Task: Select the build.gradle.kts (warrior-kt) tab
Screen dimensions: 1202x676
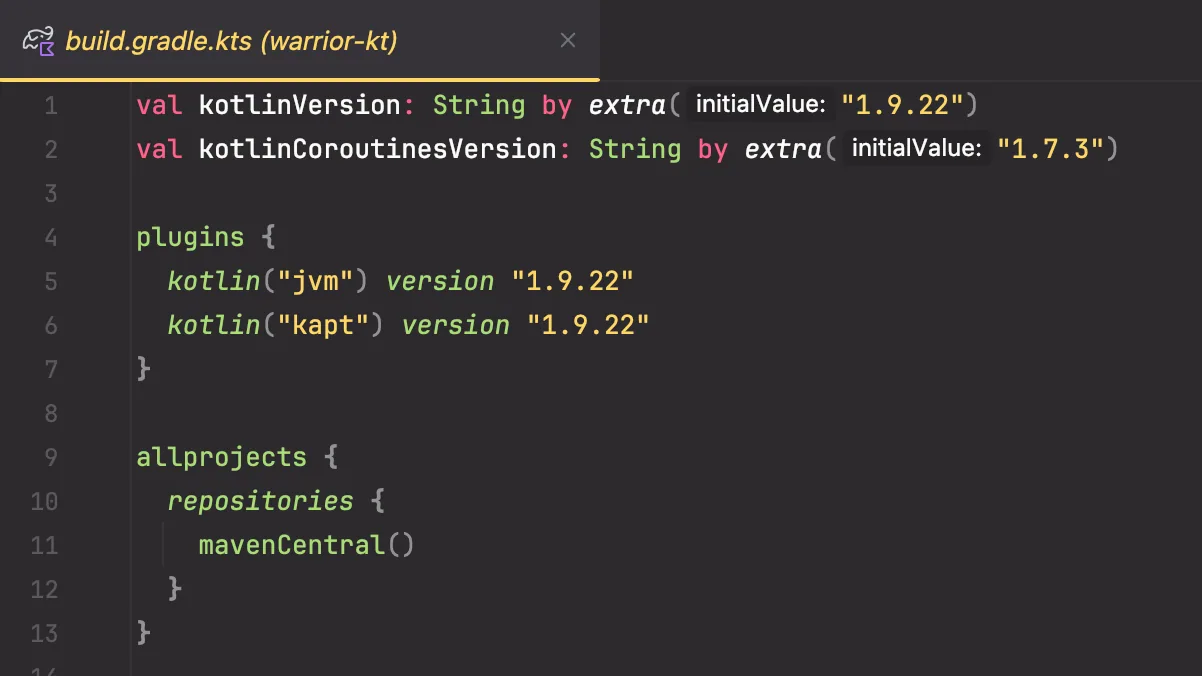Action: pyautogui.click(x=300, y=41)
